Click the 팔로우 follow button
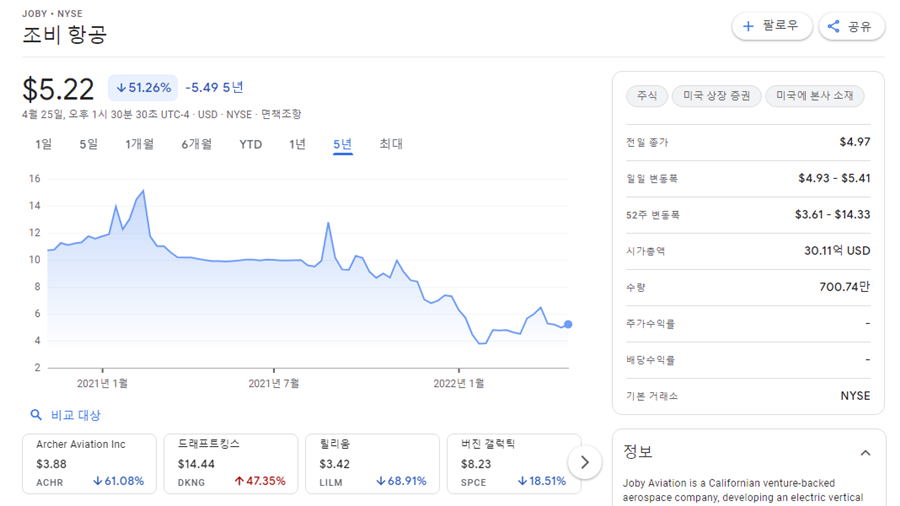The width and height of the screenshot is (900, 506). [771, 26]
